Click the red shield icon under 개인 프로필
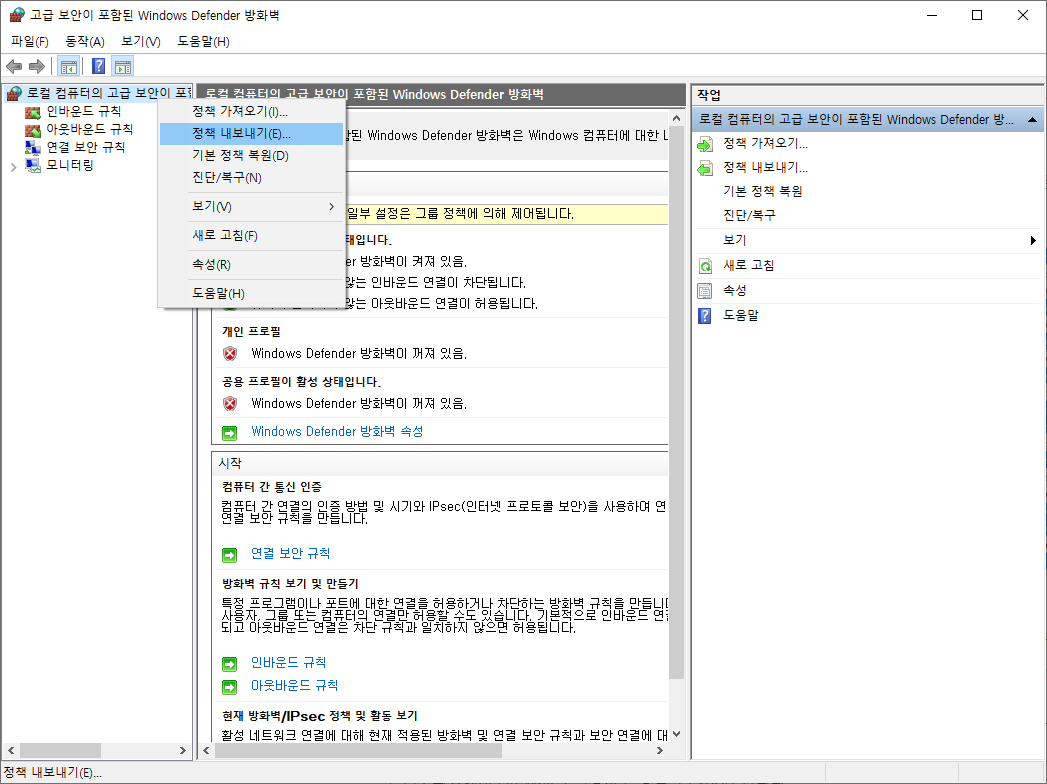The width and height of the screenshot is (1047, 784). [230, 354]
